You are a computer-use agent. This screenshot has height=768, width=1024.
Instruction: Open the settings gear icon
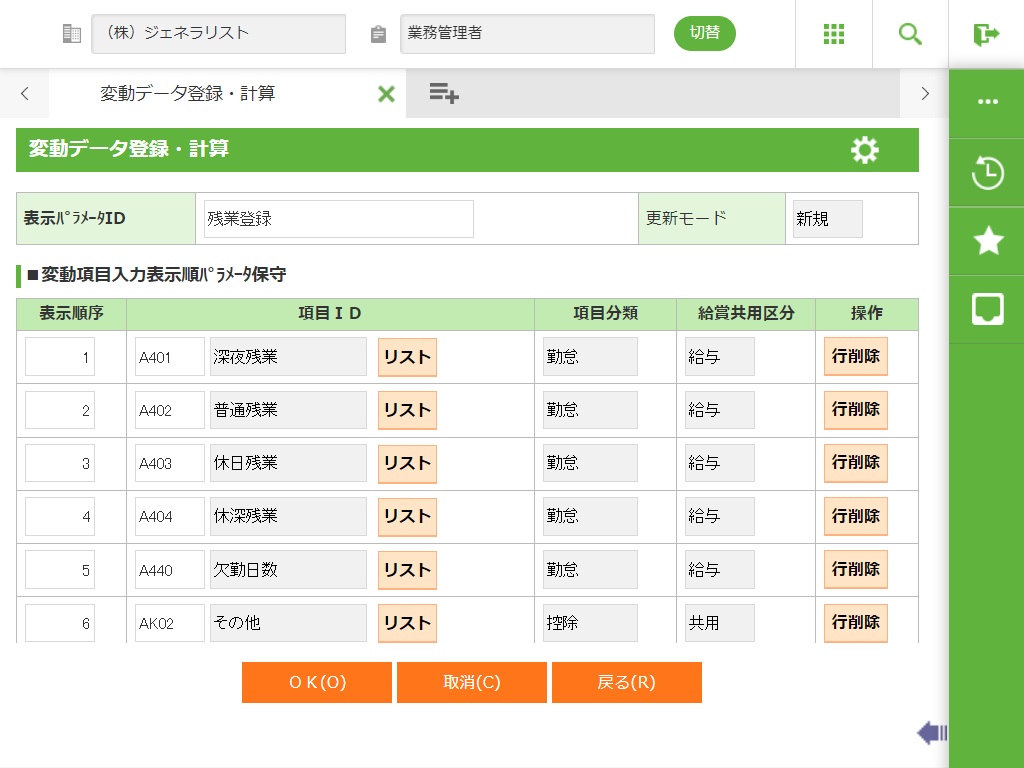click(864, 150)
